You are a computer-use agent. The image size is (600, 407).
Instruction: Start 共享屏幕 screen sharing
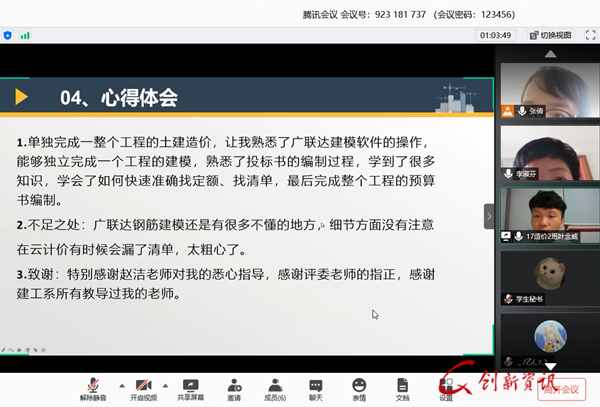tap(191, 389)
